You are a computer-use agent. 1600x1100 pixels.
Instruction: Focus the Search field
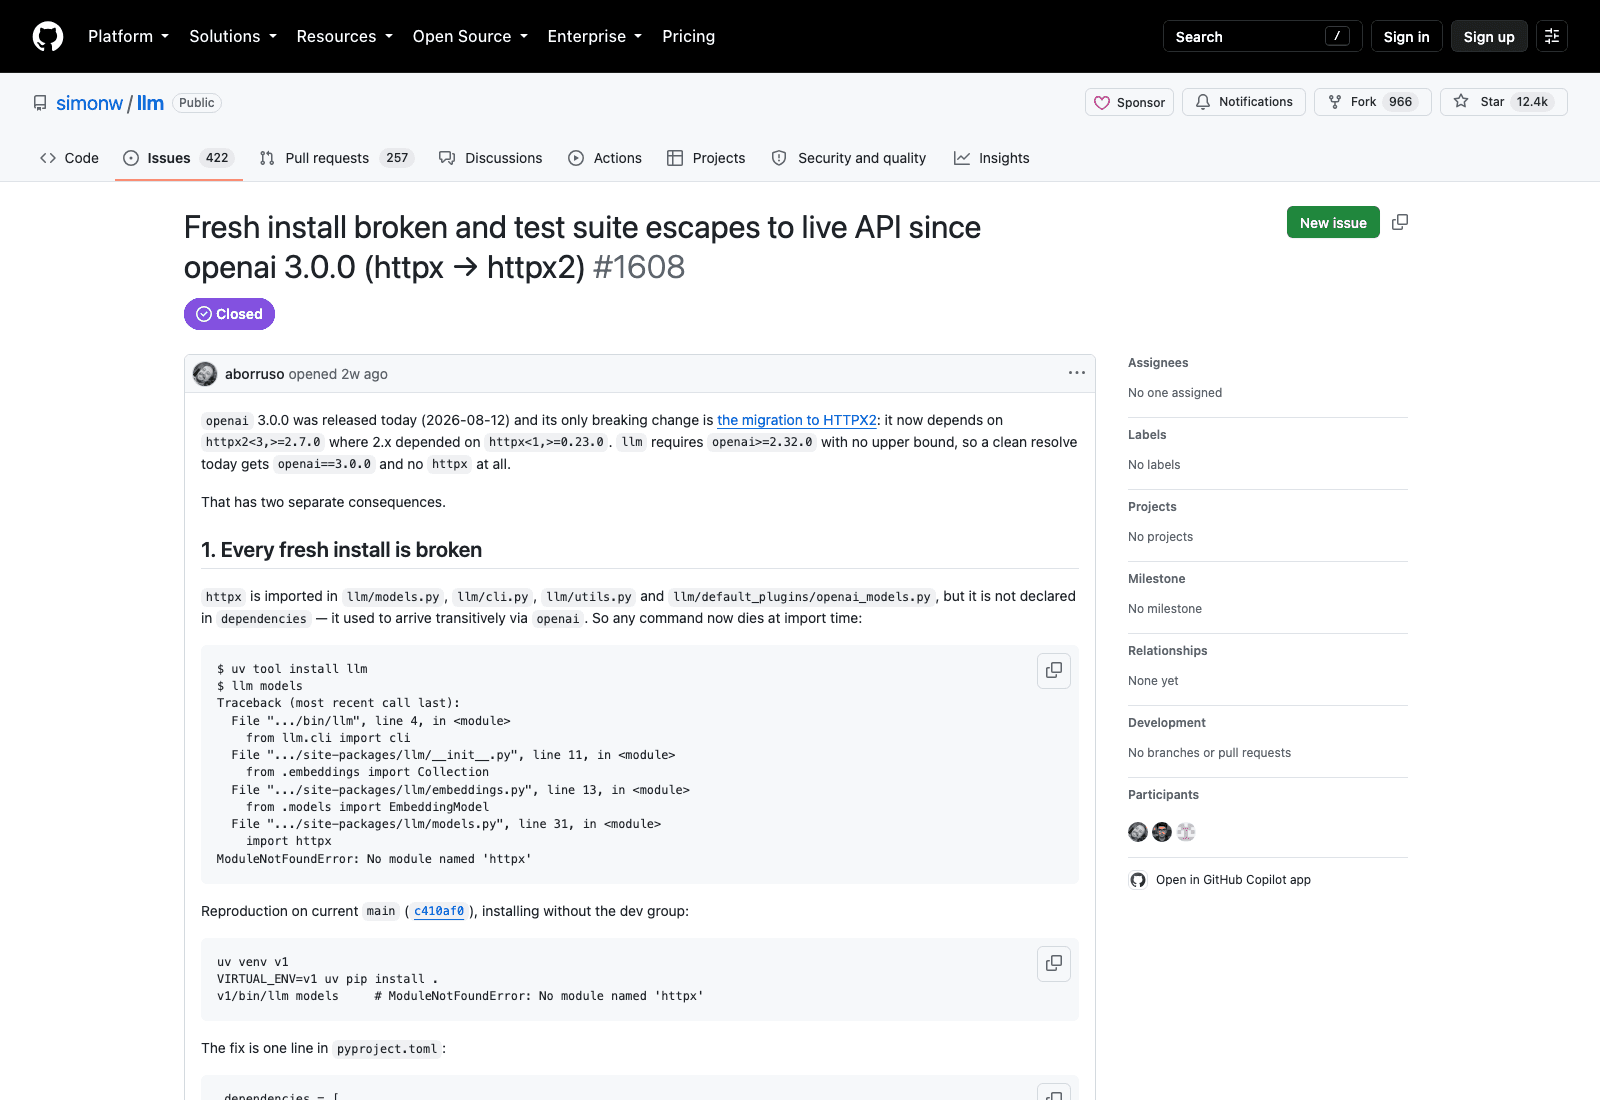click(1262, 36)
